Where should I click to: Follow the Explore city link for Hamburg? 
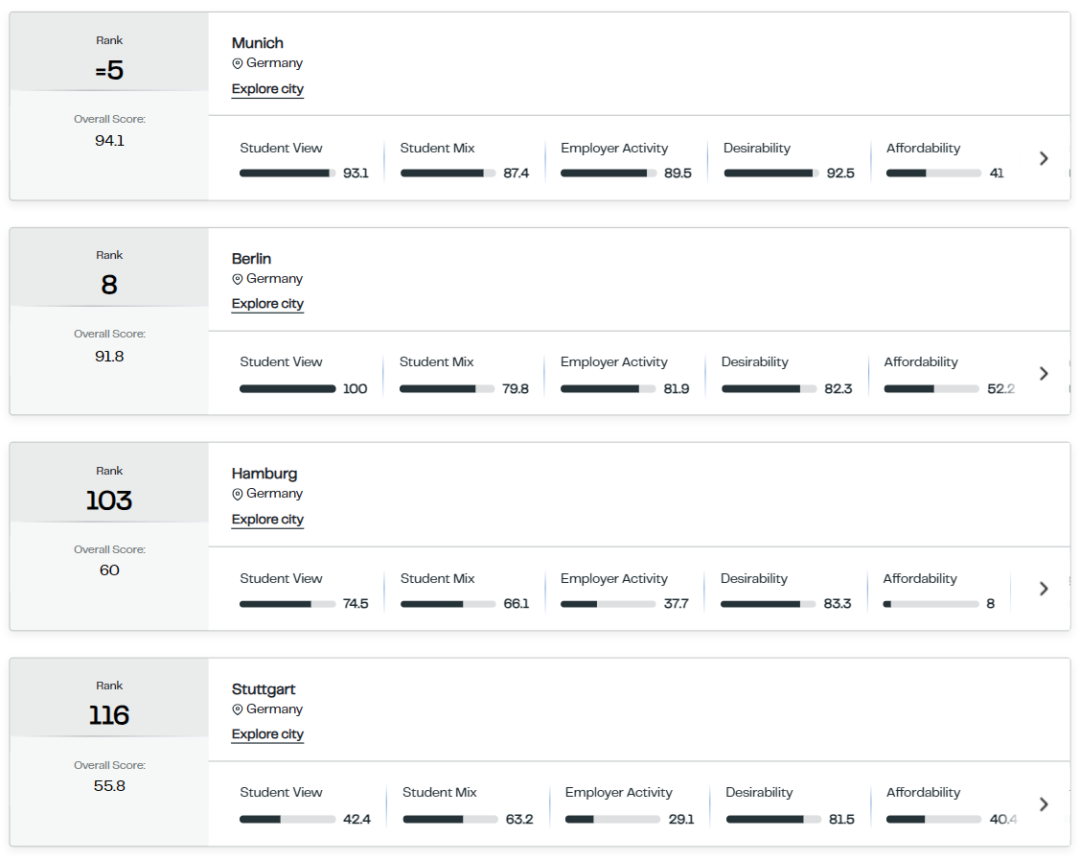point(267,519)
